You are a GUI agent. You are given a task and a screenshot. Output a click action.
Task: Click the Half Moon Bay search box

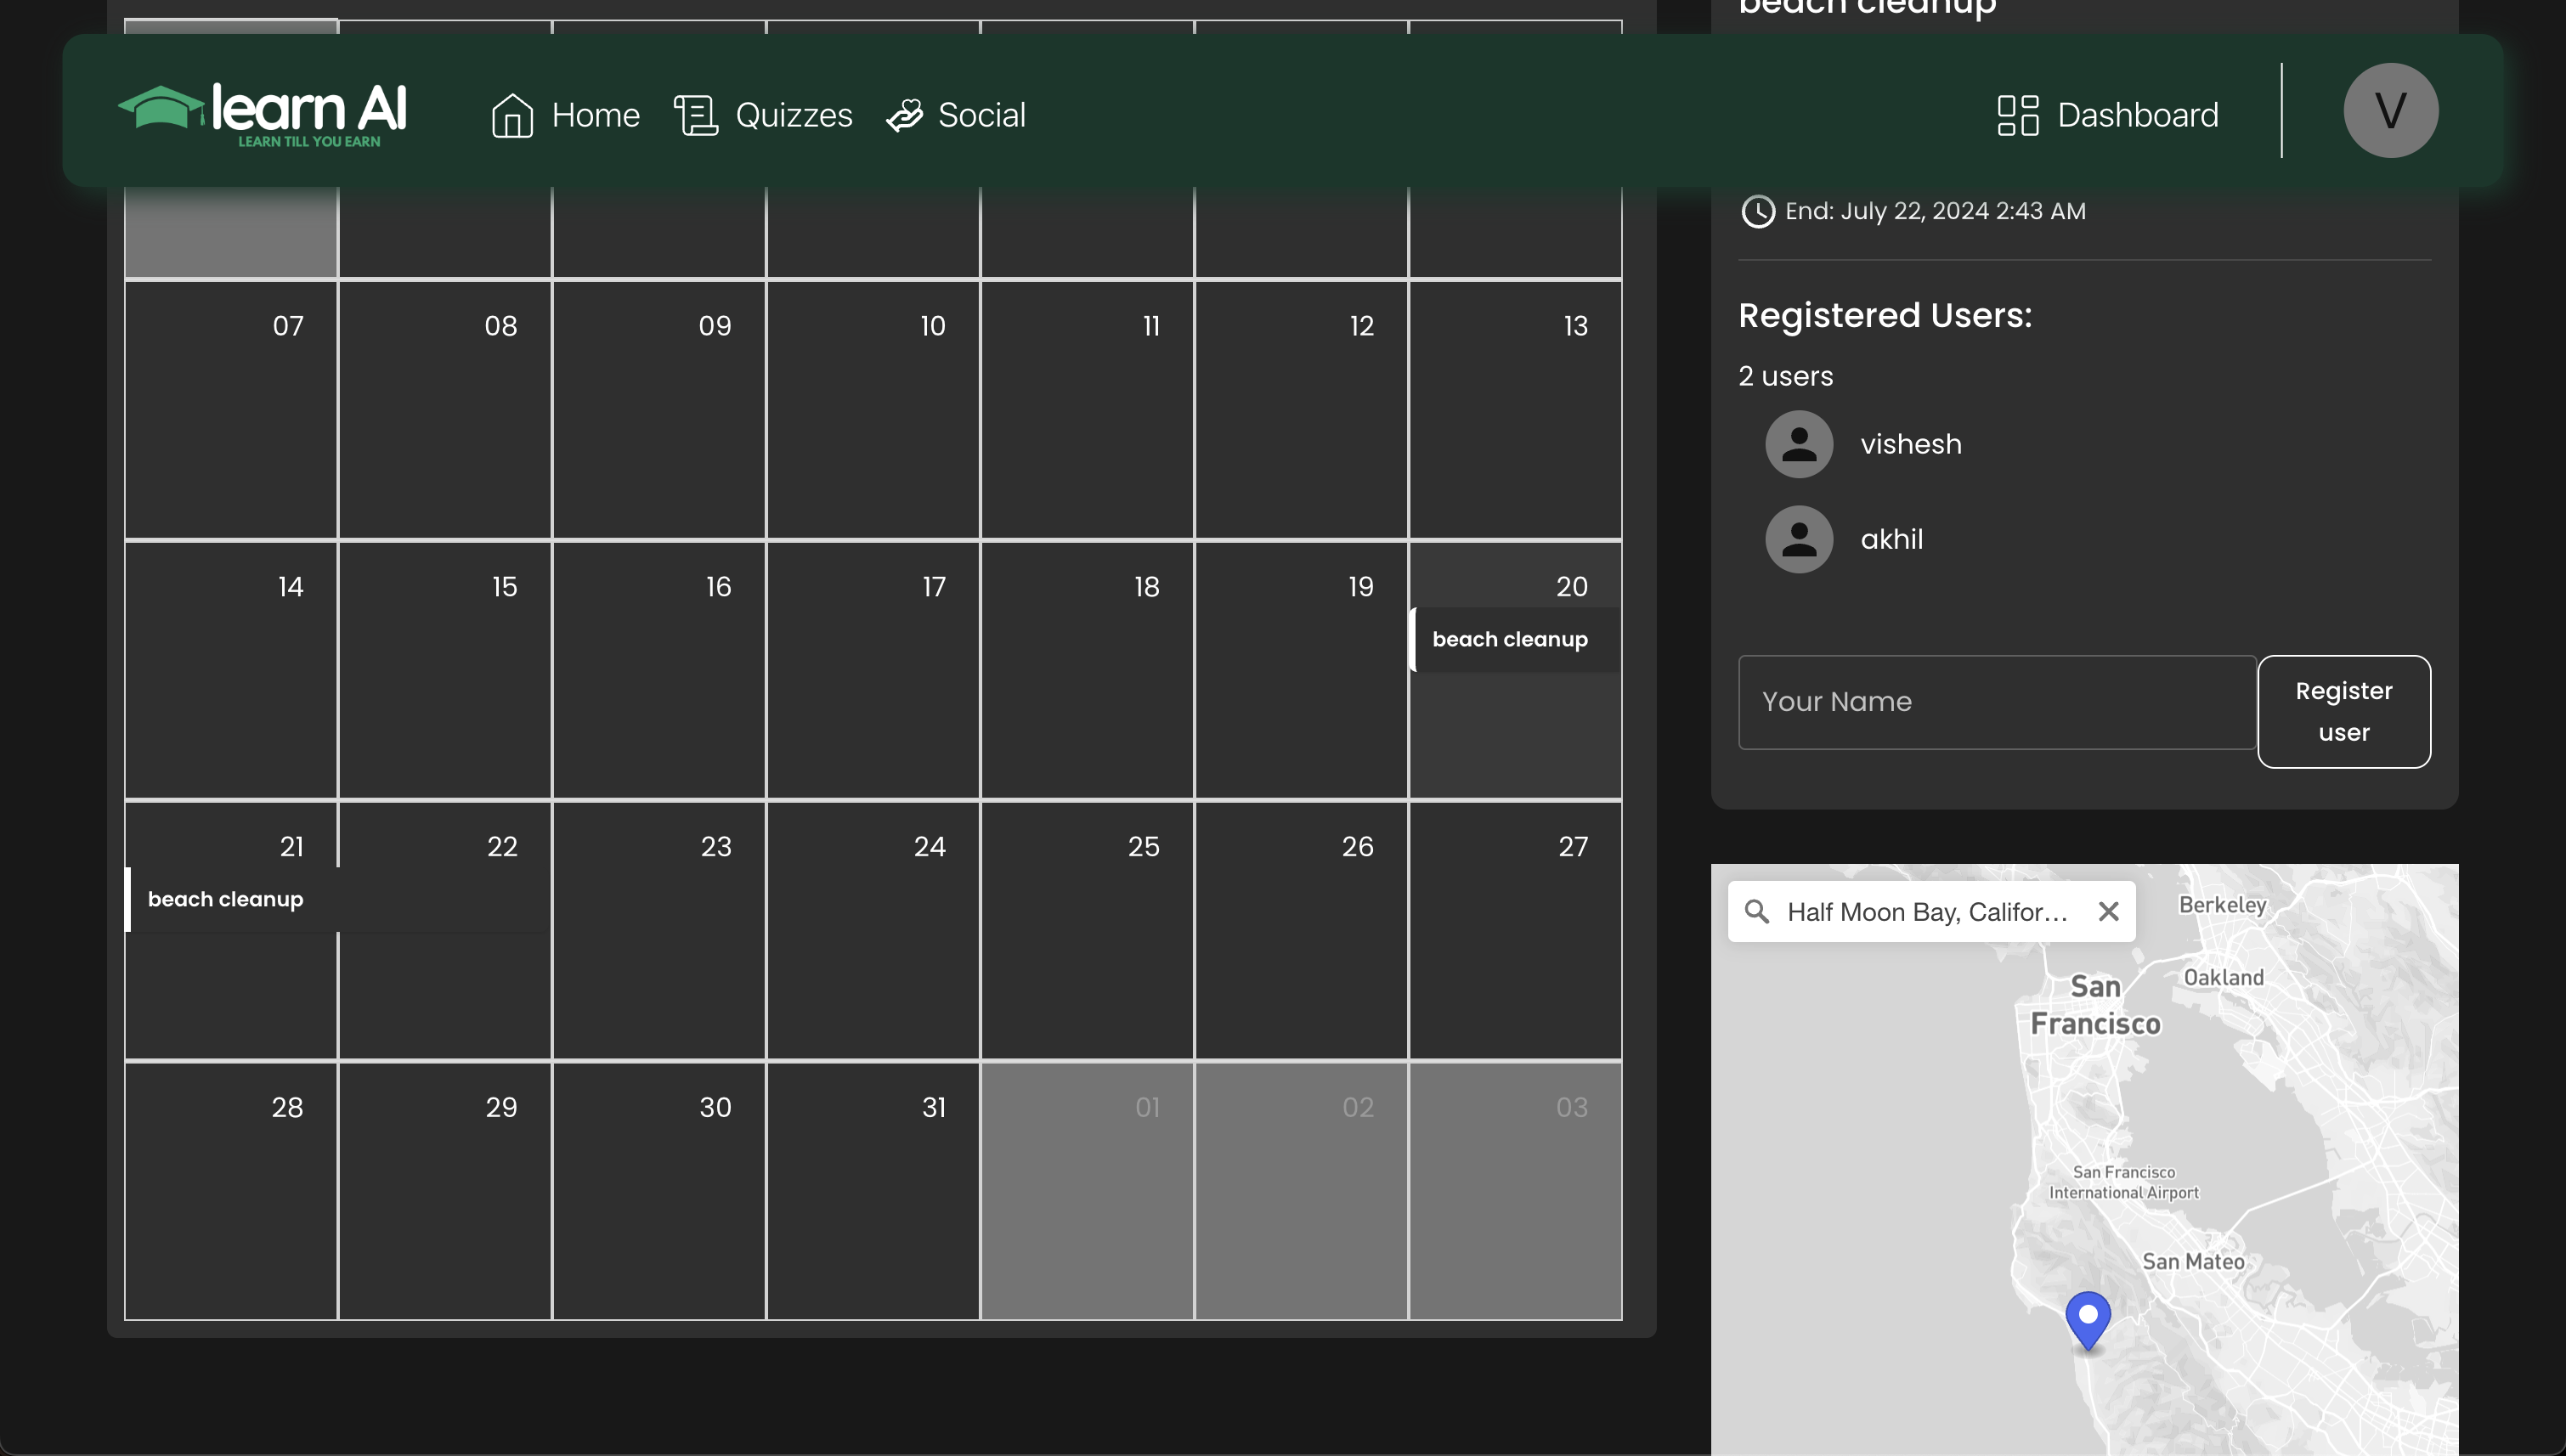click(1926, 911)
